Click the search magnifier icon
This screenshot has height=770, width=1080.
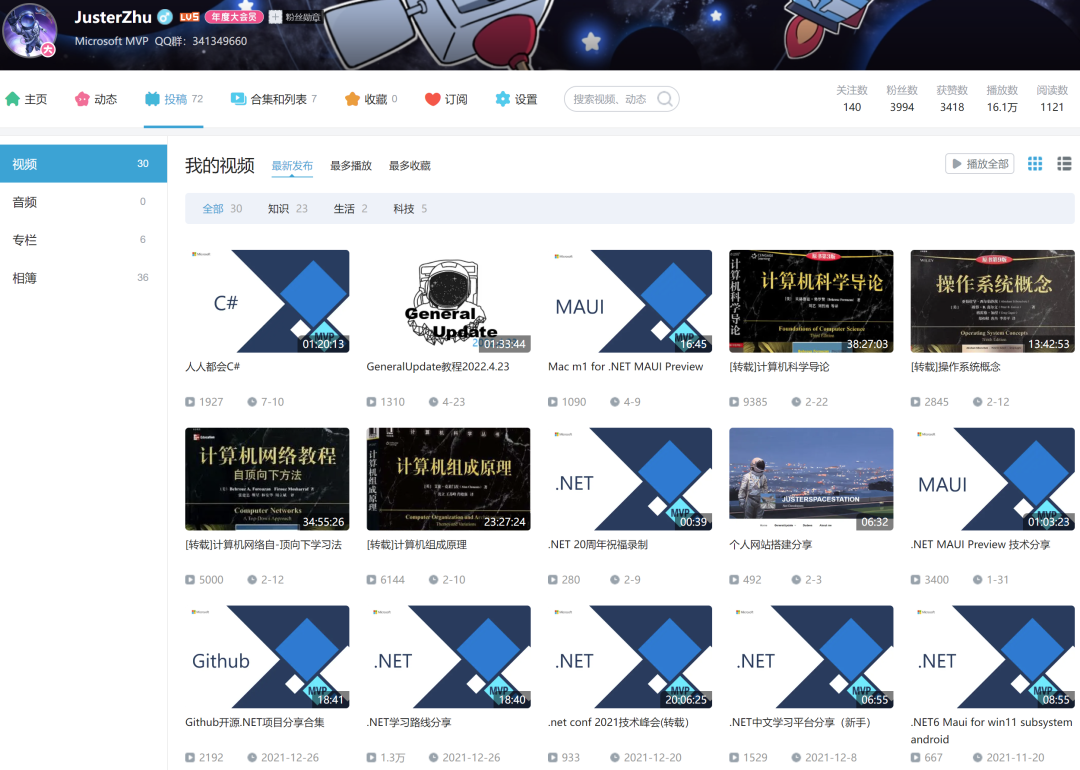pos(665,99)
